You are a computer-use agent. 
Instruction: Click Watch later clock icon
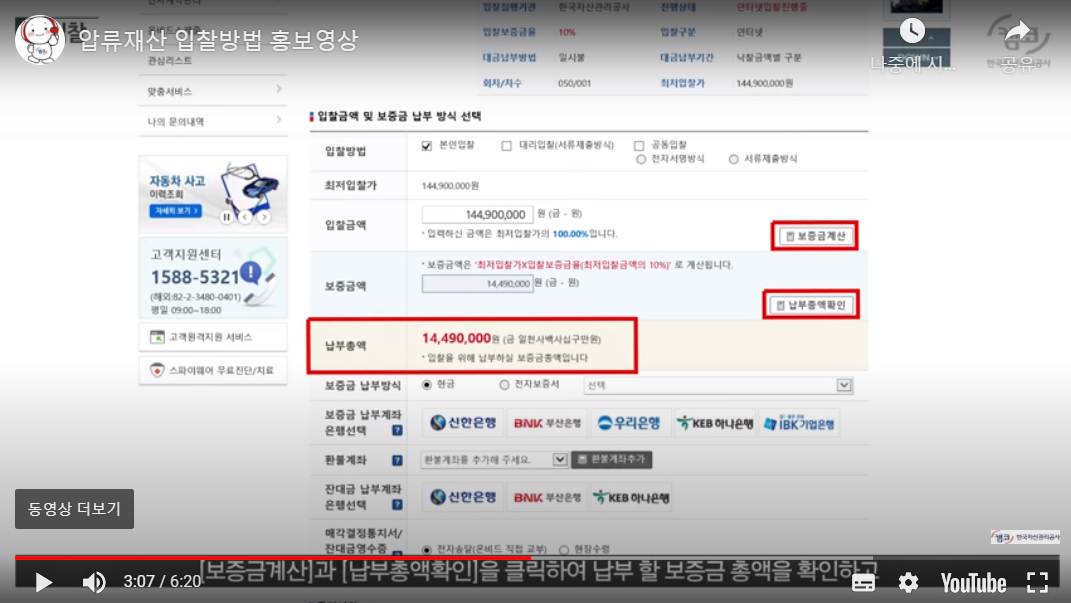tap(912, 31)
